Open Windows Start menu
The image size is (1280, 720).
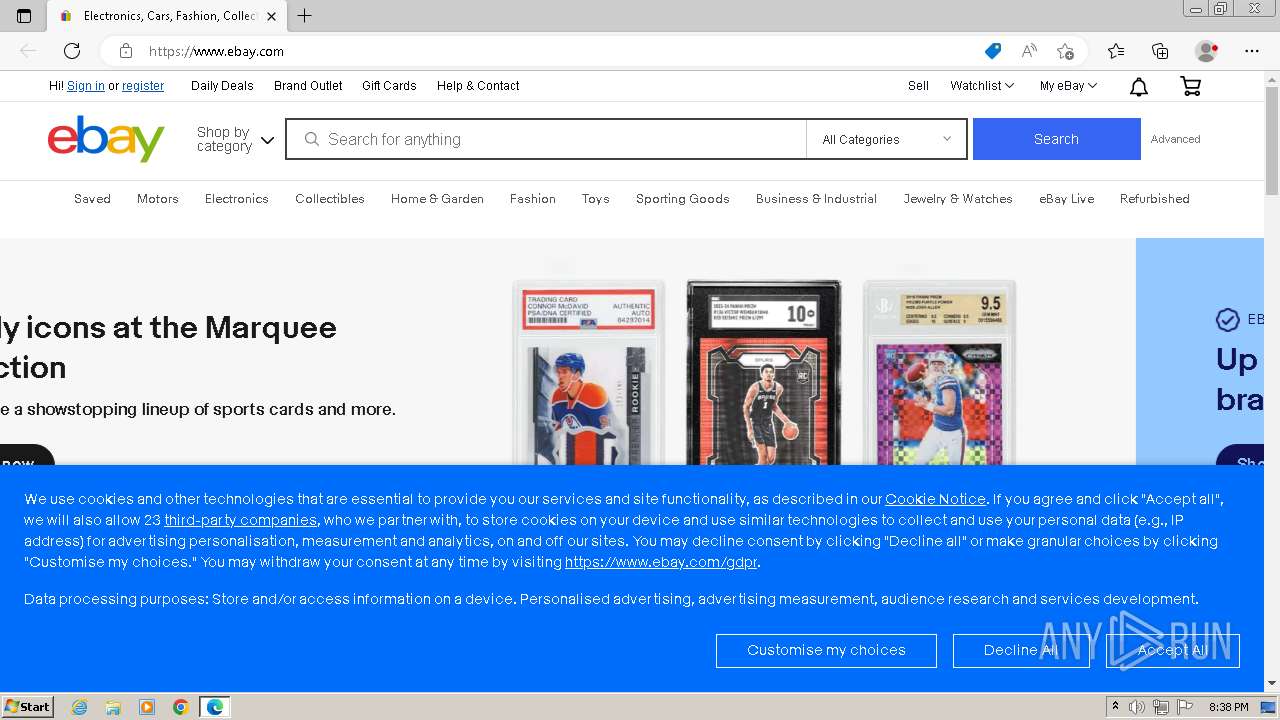point(28,706)
